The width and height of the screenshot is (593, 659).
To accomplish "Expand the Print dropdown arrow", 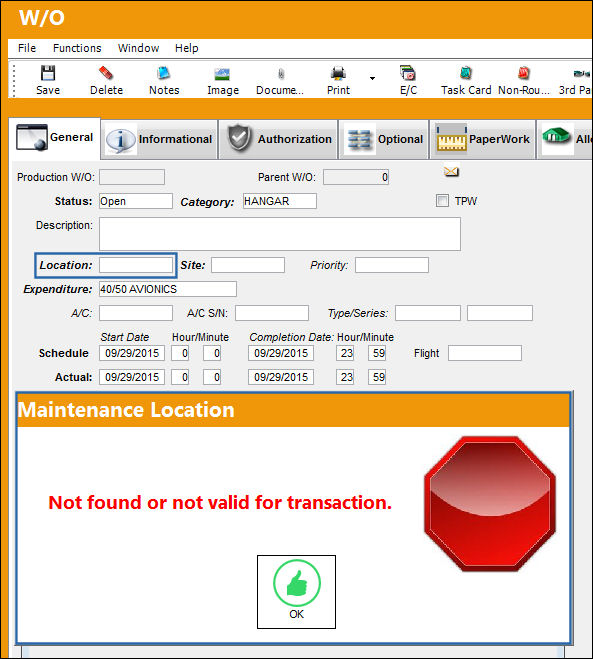I will tap(372, 79).
